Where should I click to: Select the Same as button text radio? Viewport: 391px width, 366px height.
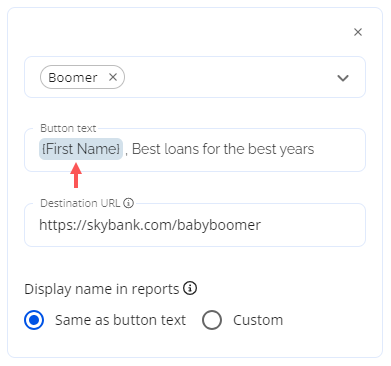click(34, 320)
